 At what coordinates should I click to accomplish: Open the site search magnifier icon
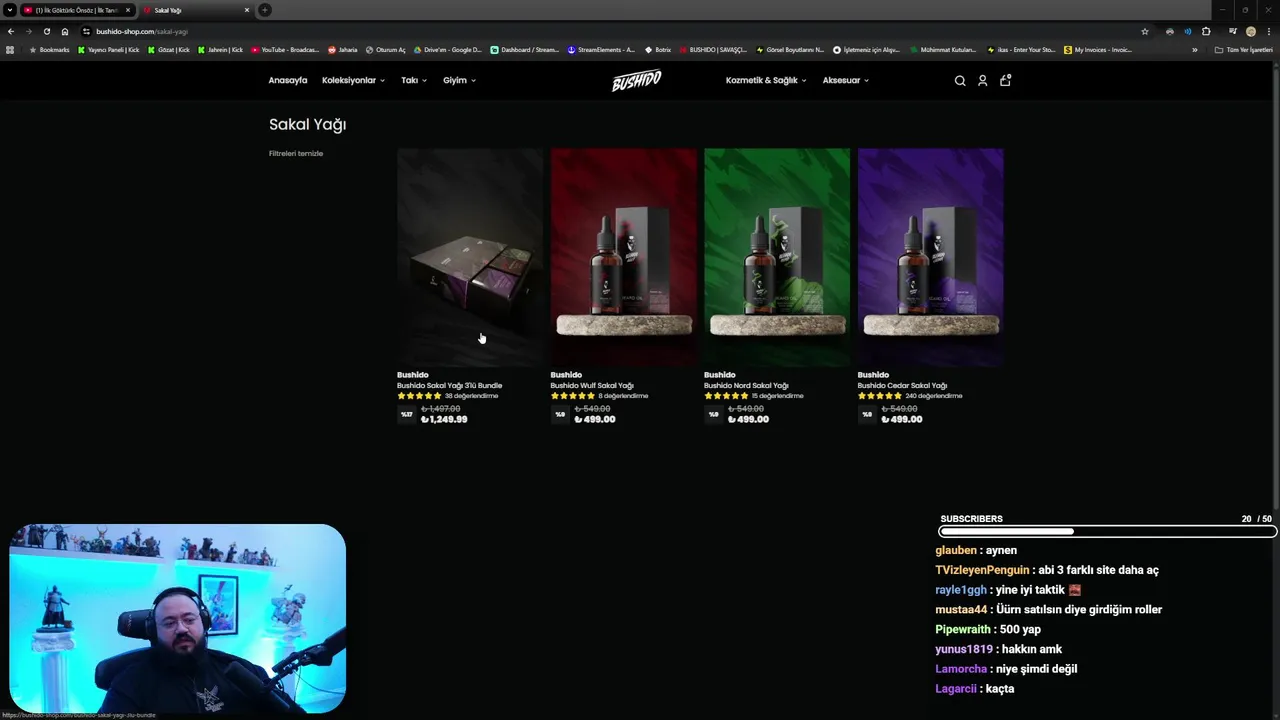pos(960,81)
